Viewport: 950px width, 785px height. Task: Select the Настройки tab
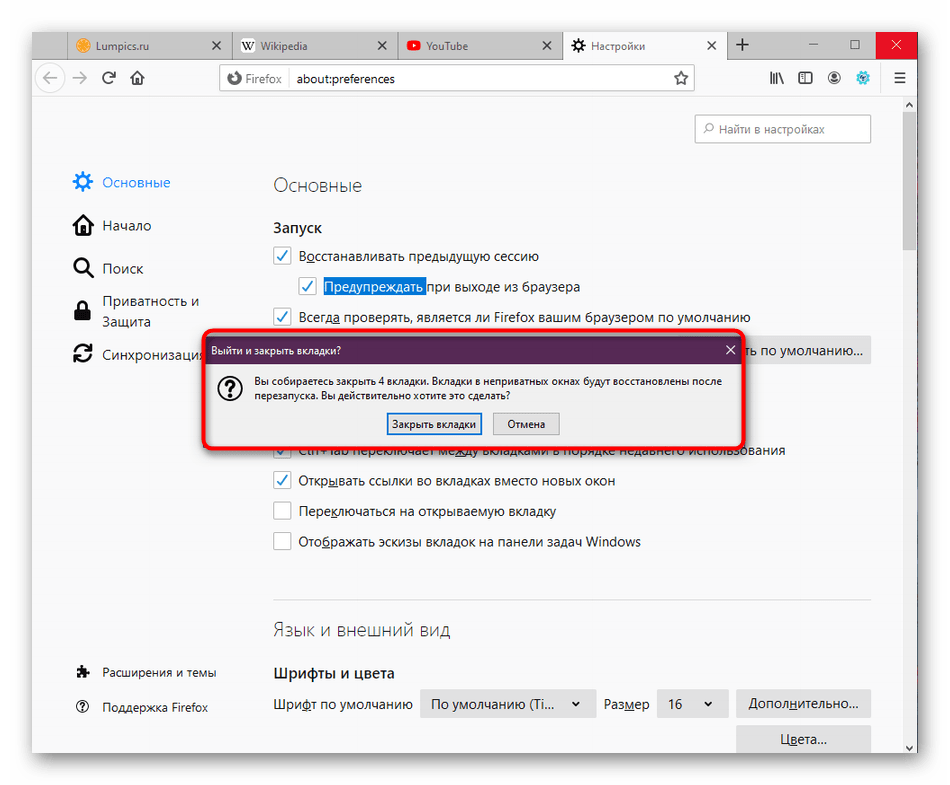point(645,46)
